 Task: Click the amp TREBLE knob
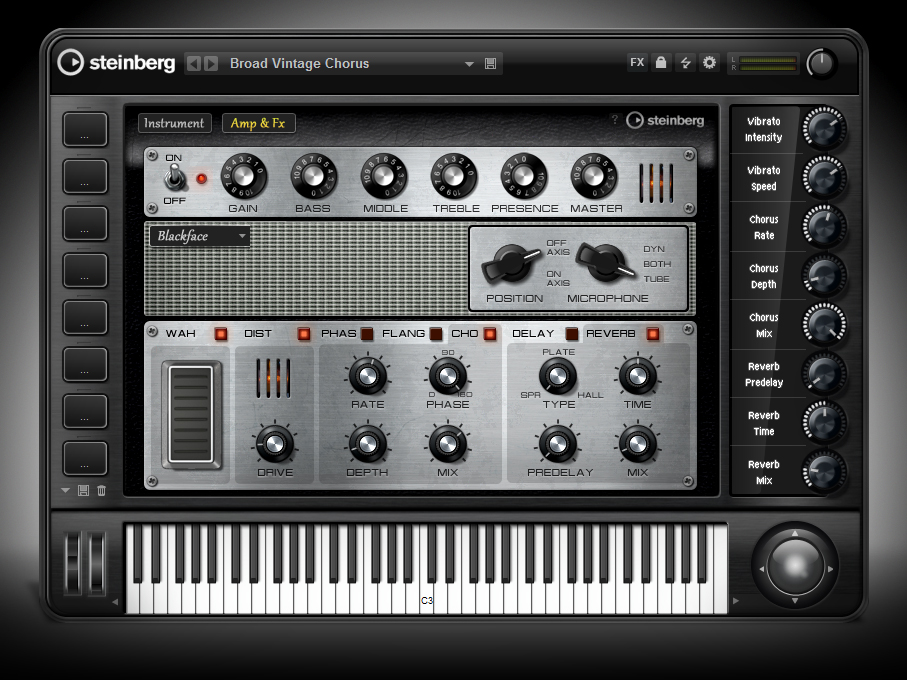(454, 176)
